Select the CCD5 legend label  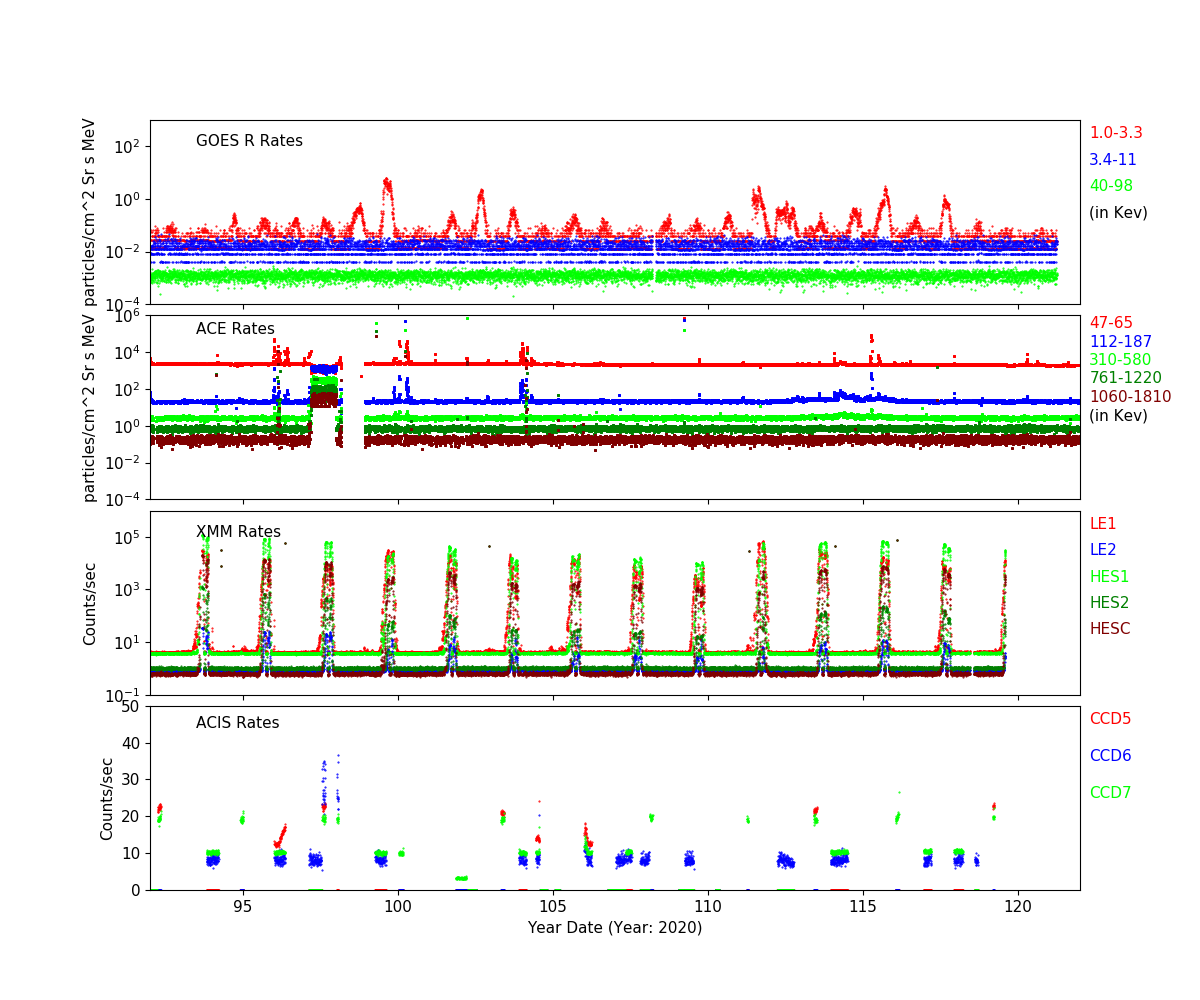pos(1110,719)
